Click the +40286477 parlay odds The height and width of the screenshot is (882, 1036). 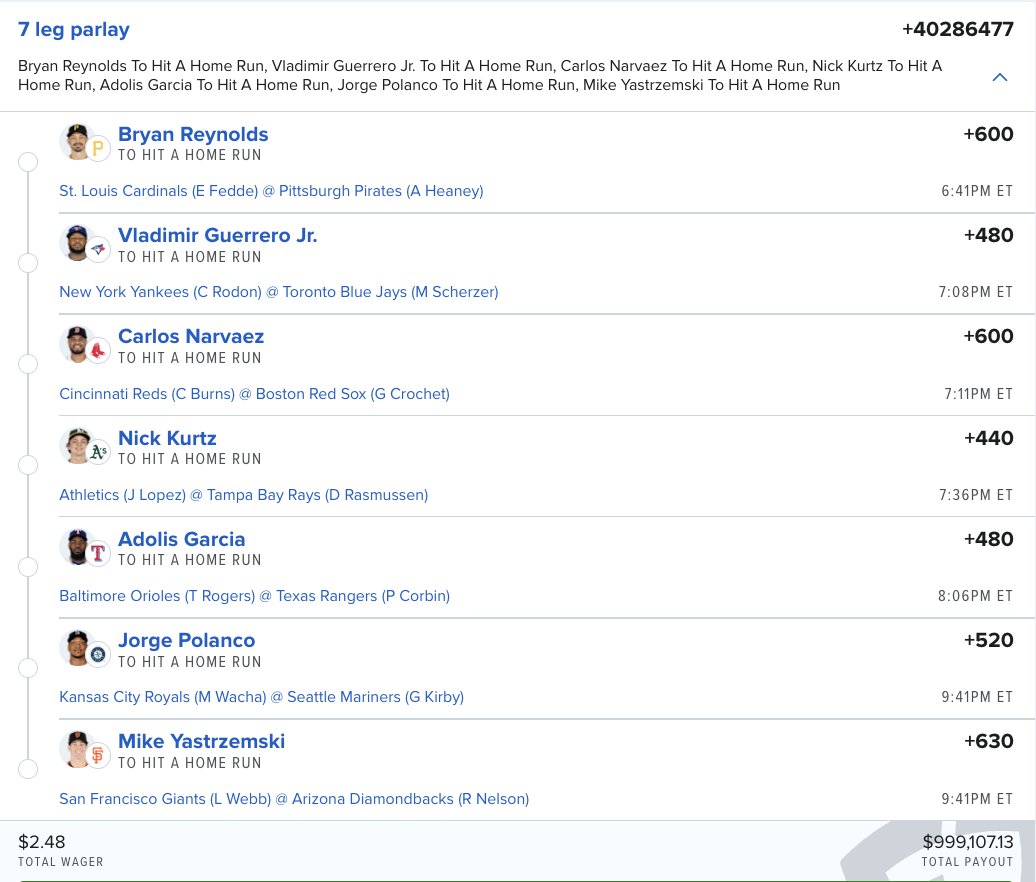point(957,30)
